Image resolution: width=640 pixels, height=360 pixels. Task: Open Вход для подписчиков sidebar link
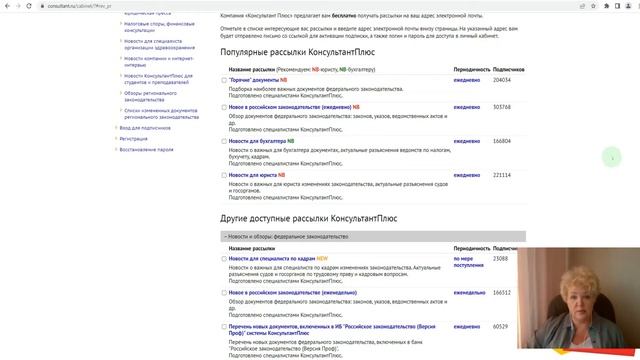[145, 128]
